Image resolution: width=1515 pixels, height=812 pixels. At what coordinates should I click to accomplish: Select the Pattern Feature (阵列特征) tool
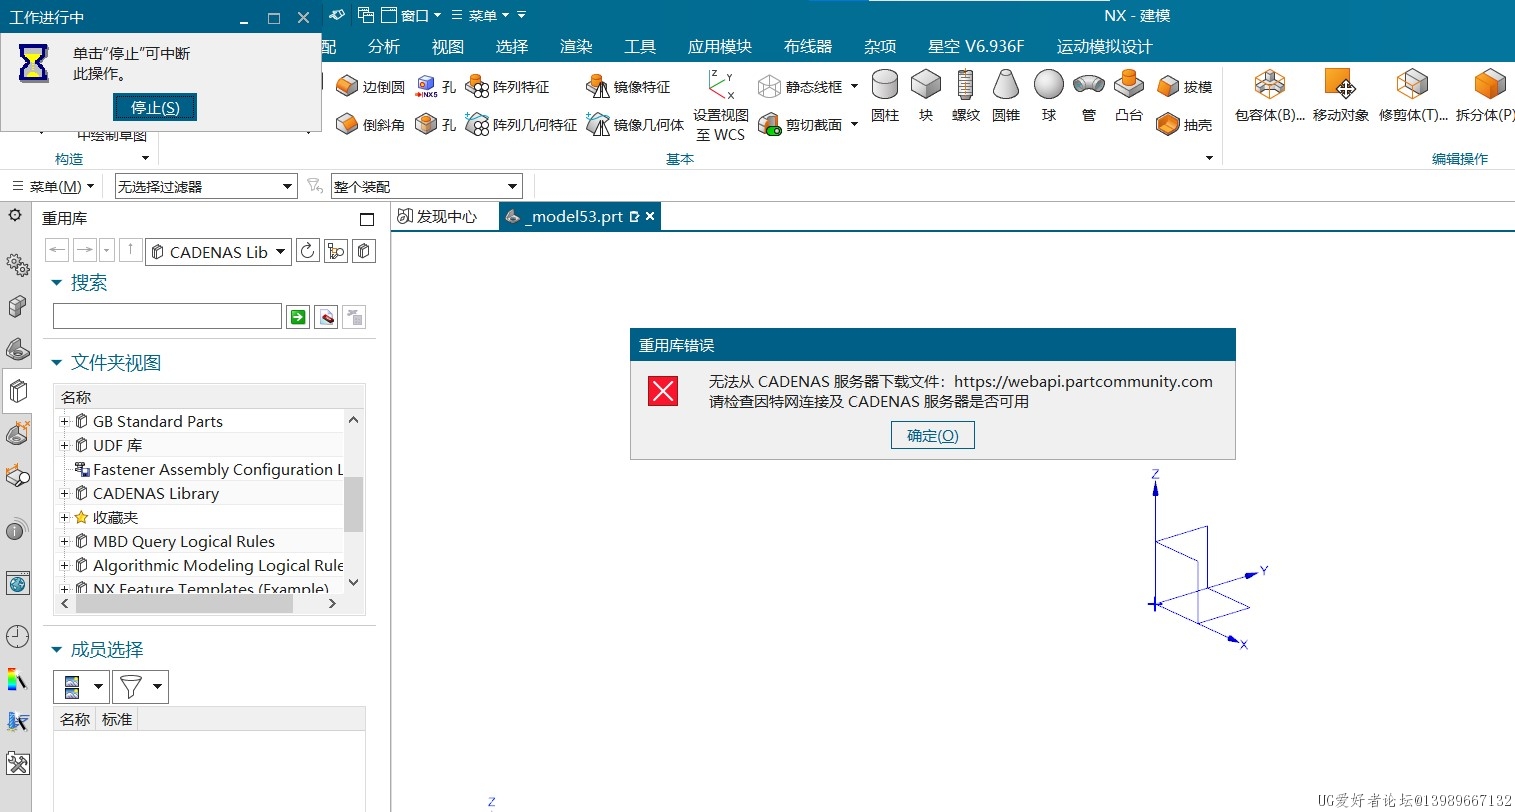click(x=508, y=87)
